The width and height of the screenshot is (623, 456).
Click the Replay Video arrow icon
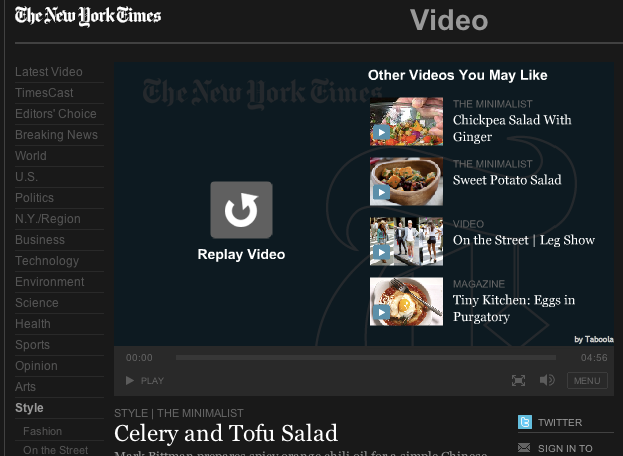(241, 210)
